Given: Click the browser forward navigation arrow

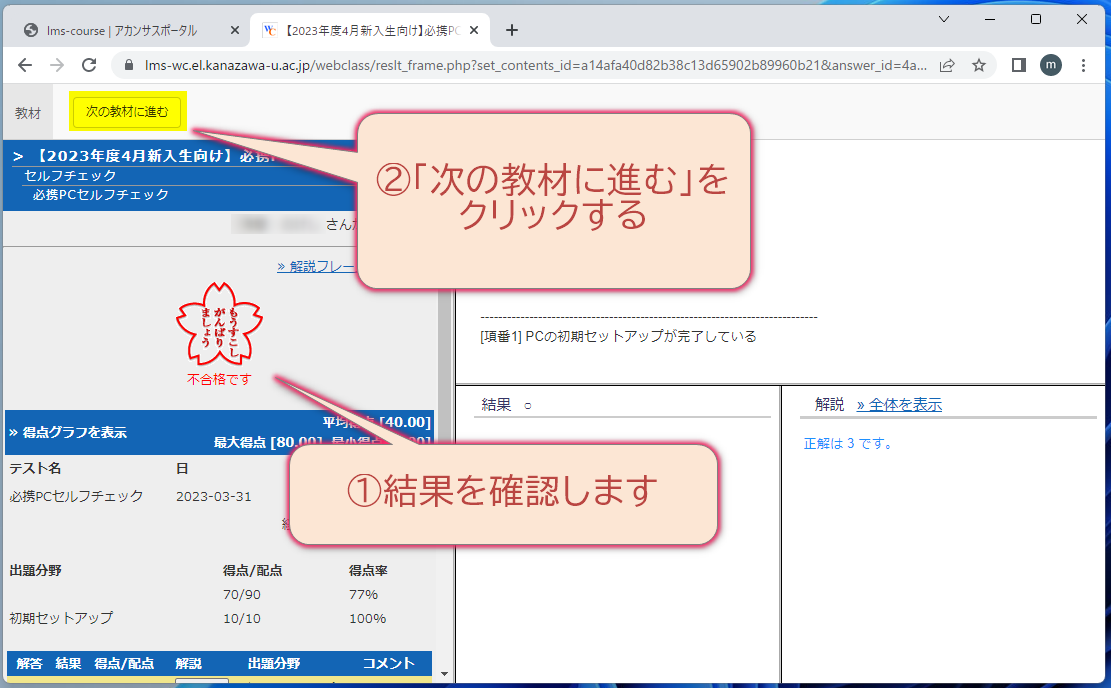Looking at the screenshot, I should coord(58,64).
